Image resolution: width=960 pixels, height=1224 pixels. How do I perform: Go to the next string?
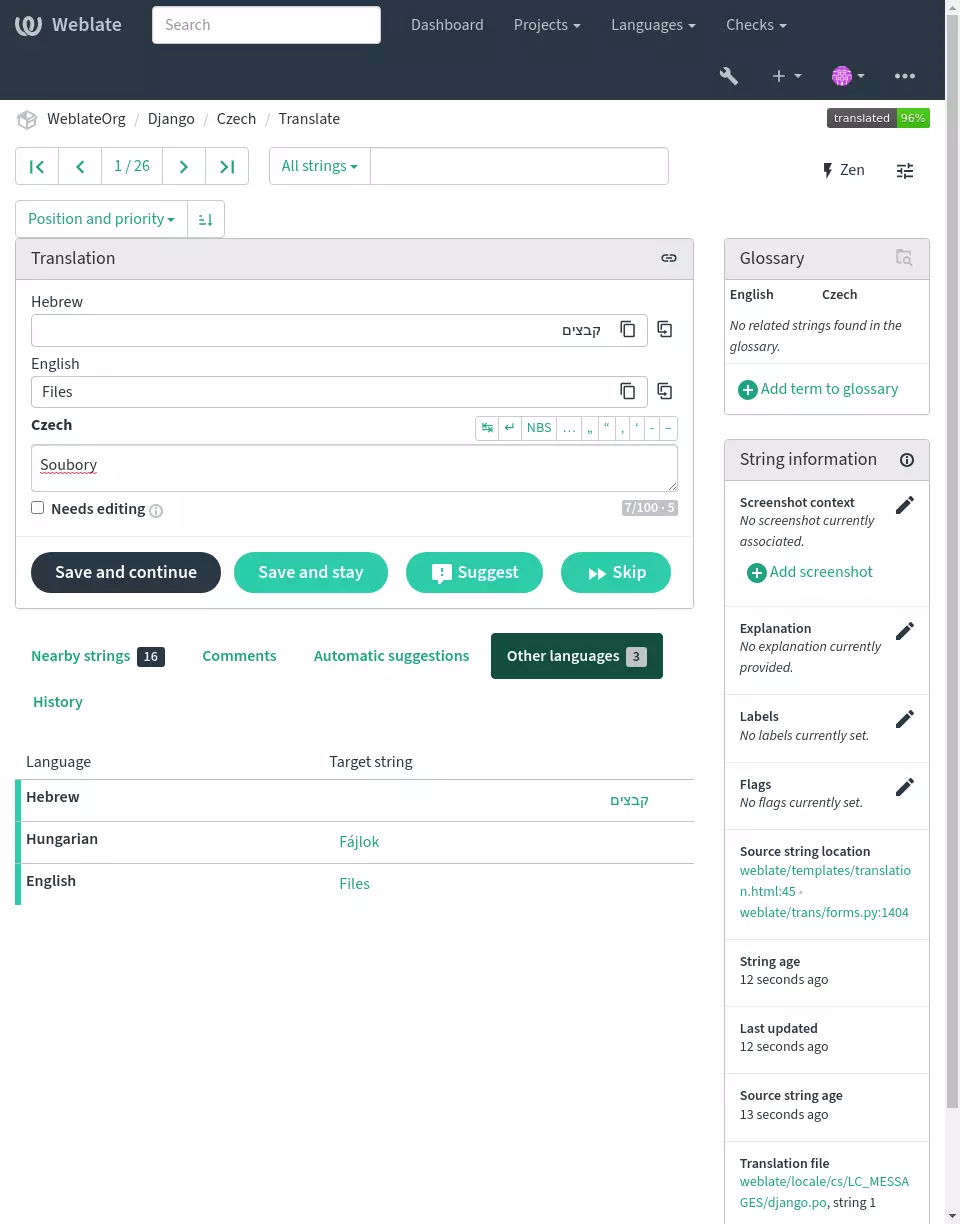pyautogui.click(x=184, y=166)
